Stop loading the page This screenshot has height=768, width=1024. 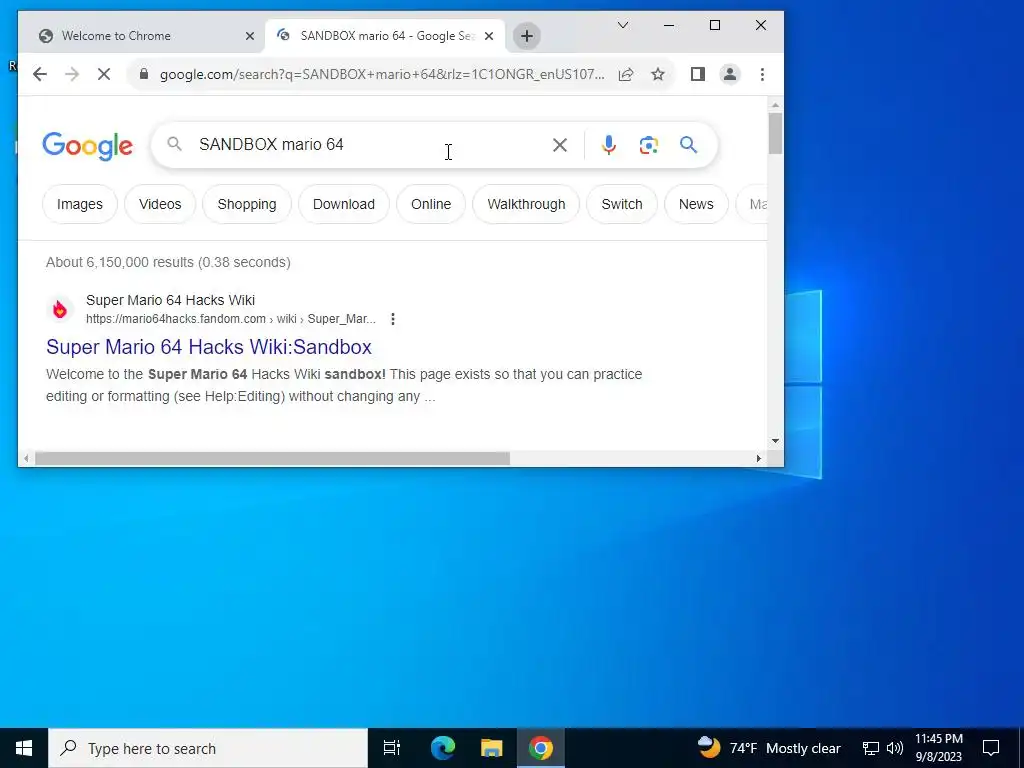click(x=104, y=74)
